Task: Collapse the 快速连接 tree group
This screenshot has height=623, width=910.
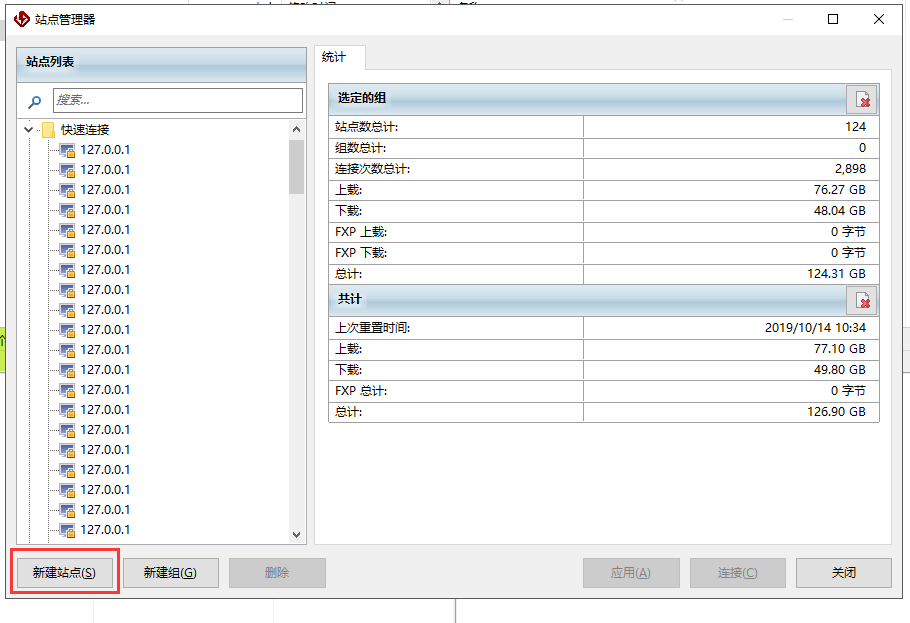Action: coord(28,130)
